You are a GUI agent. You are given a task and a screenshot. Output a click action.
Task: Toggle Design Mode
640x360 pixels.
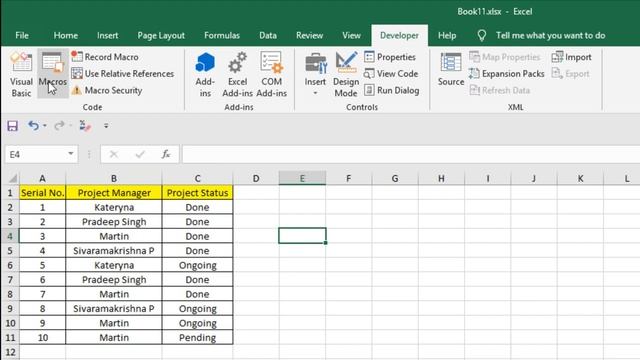(346, 75)
